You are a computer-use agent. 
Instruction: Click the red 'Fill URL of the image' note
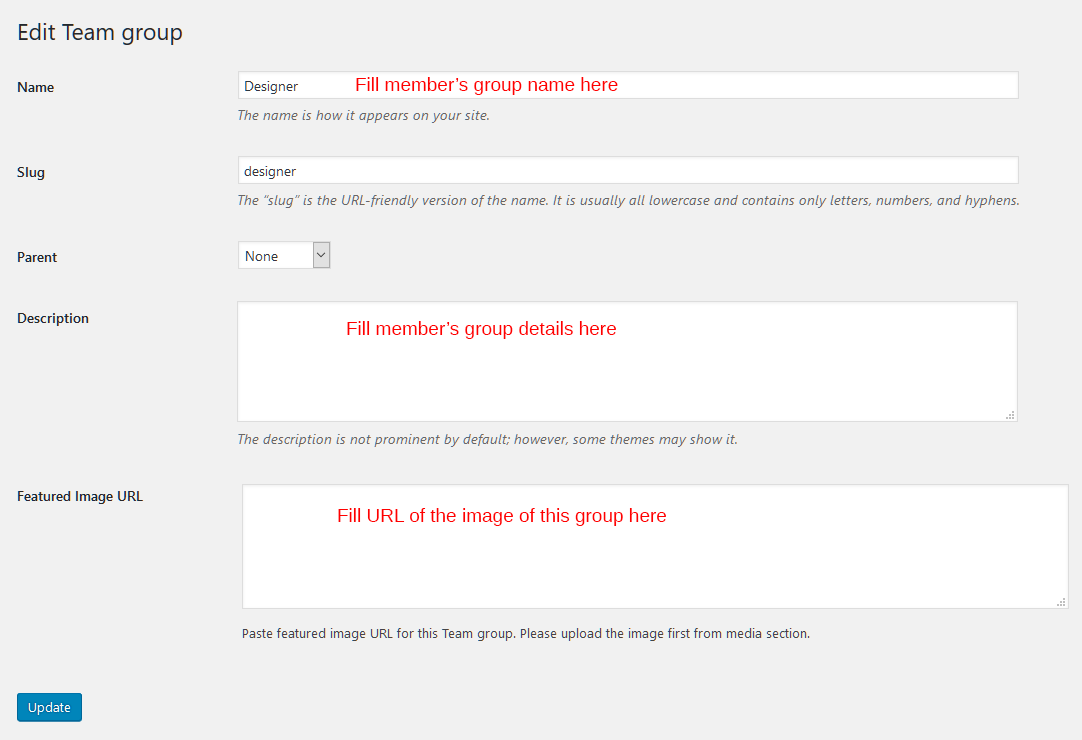click(x=501, y=516)
